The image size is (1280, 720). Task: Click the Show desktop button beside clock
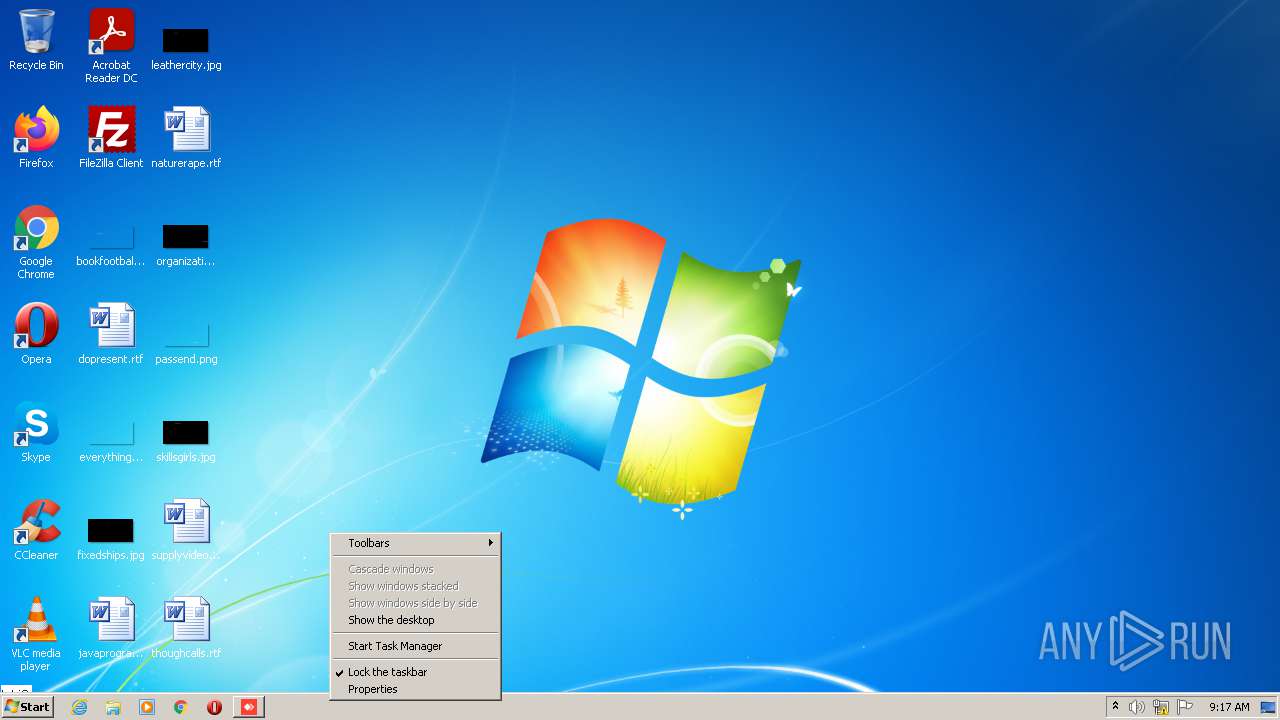click(1268, 707)
